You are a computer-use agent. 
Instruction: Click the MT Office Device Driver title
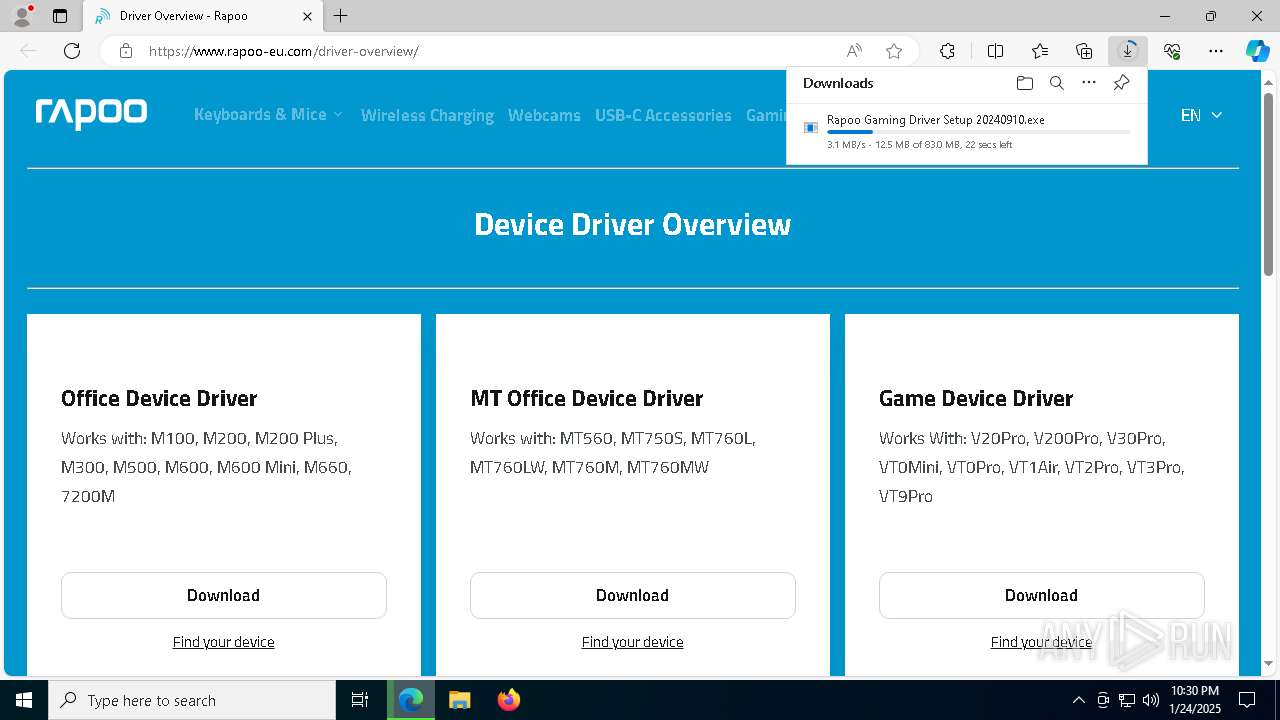pyautogui.click(x=586, y=398)
